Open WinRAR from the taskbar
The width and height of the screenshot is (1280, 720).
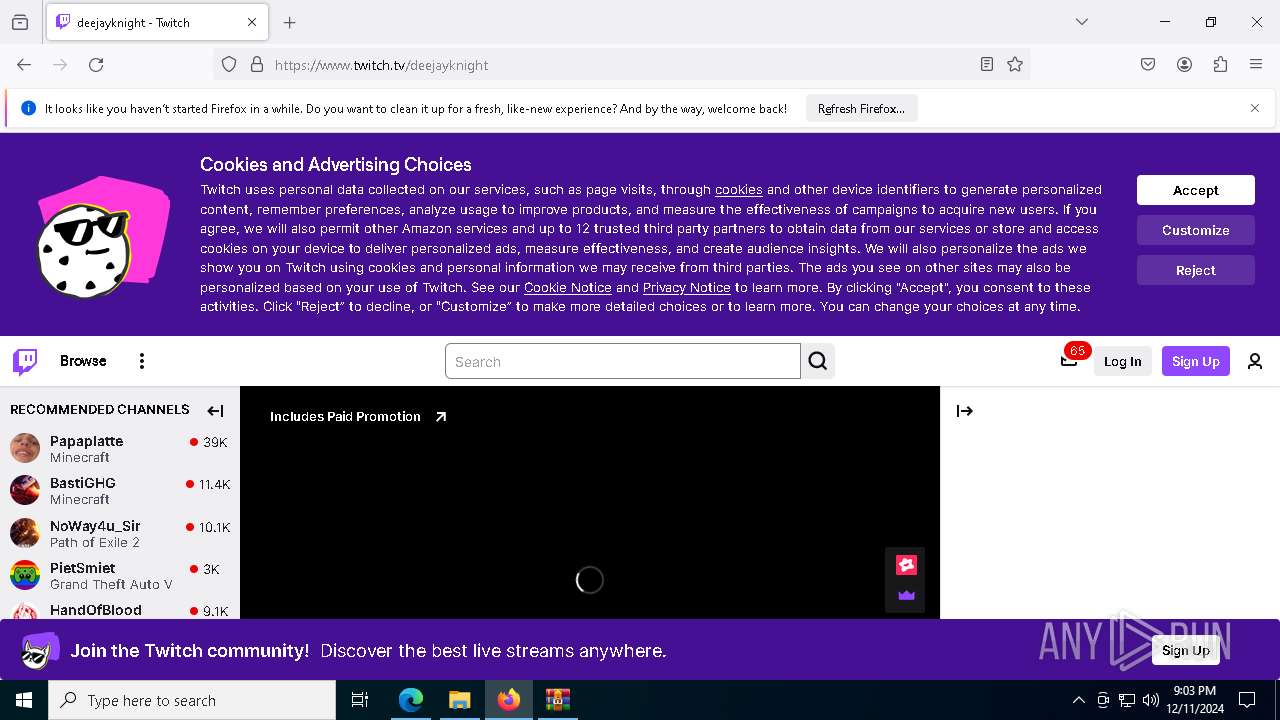click(x=557, y=700)
